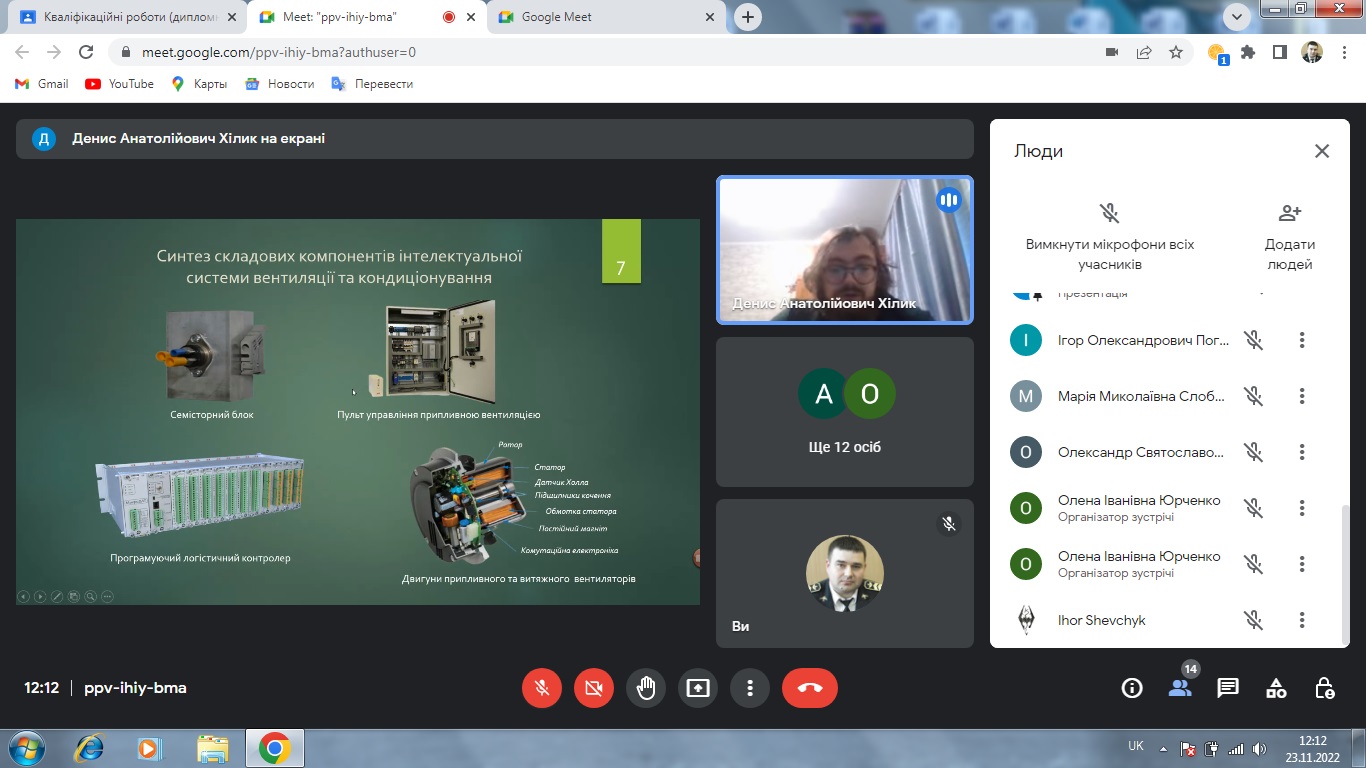
Task: Toggle your microphone on
Action: tap(542, 688)
